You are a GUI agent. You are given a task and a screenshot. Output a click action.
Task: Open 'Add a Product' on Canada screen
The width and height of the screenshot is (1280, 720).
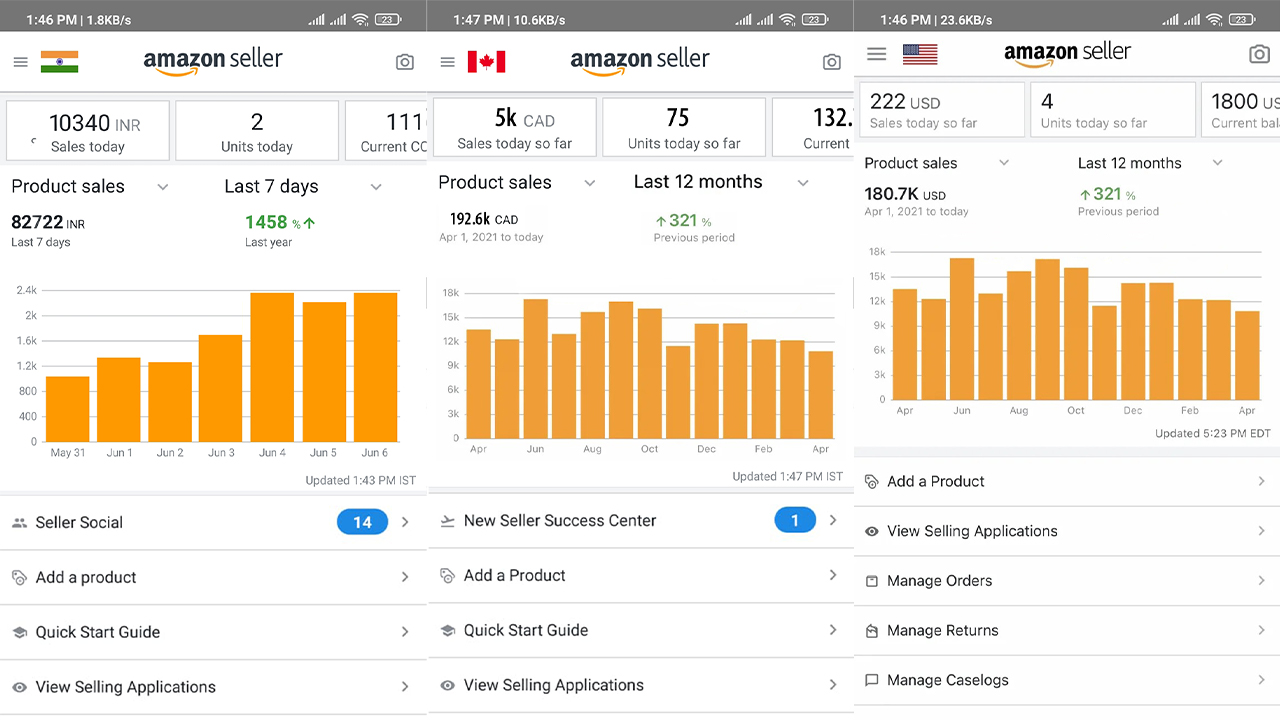pyautogui.click(x=640, y=575)
